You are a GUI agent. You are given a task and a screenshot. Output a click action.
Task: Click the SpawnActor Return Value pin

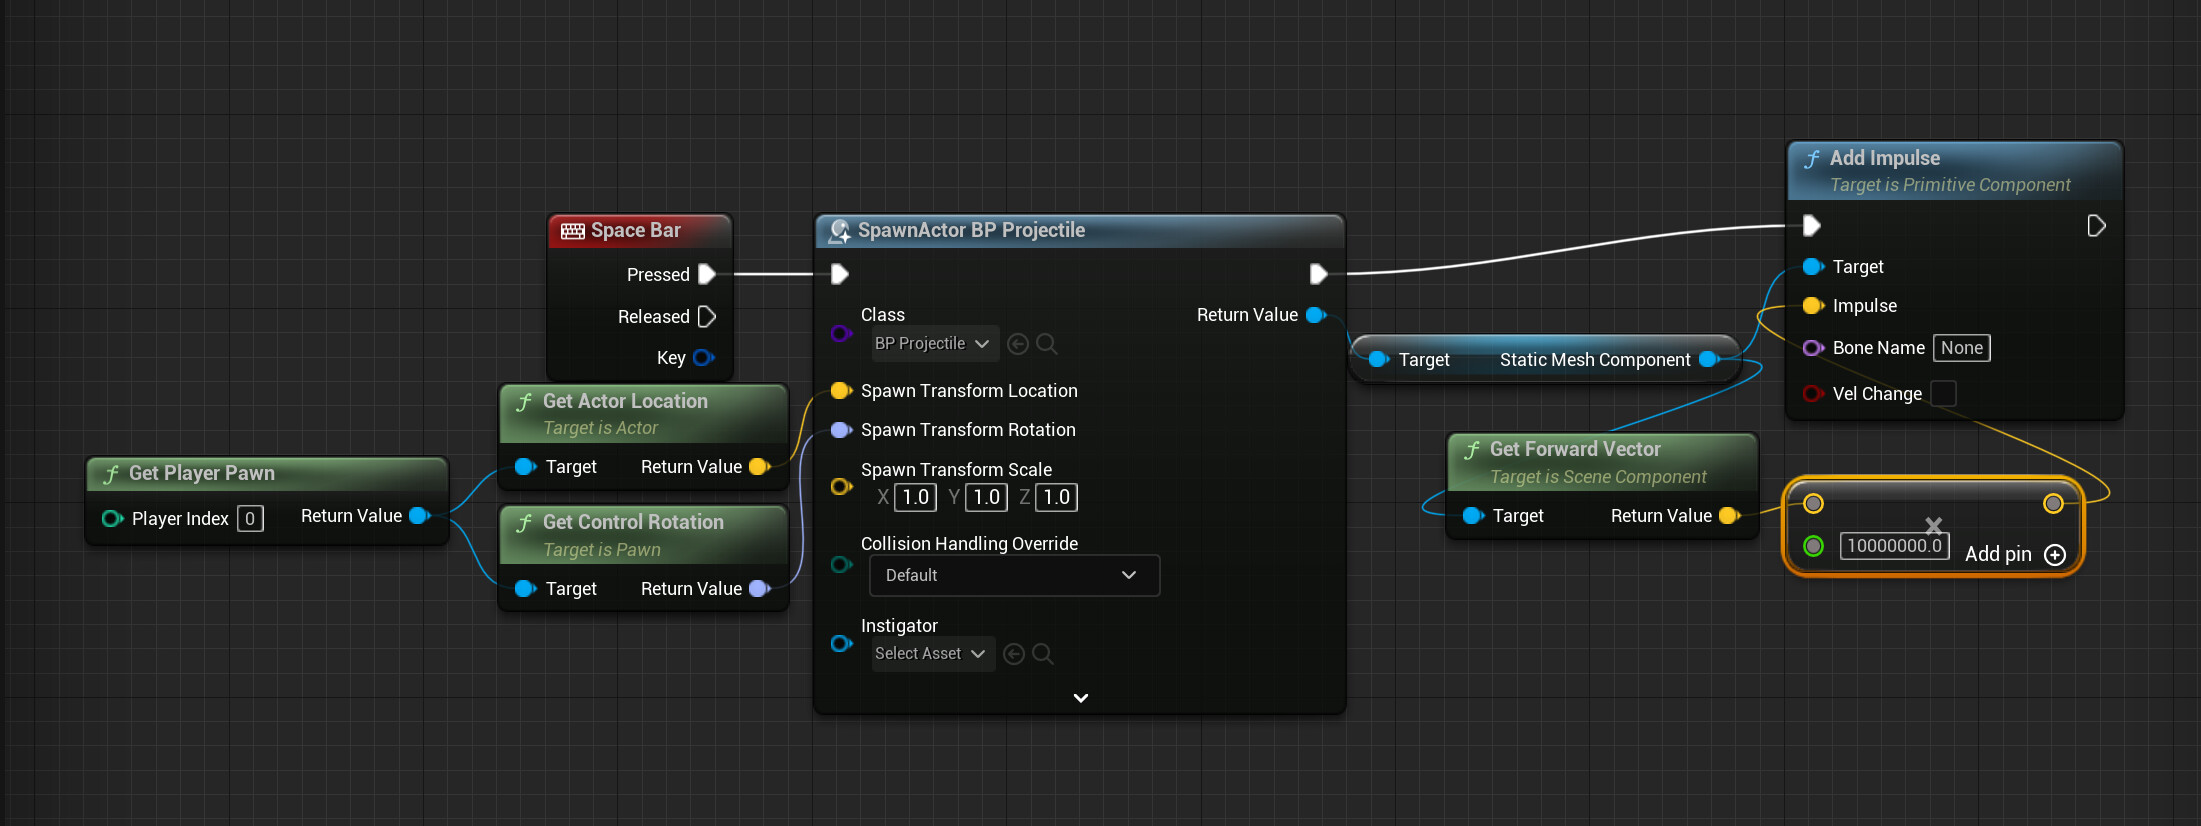[x=1316, y=315]
